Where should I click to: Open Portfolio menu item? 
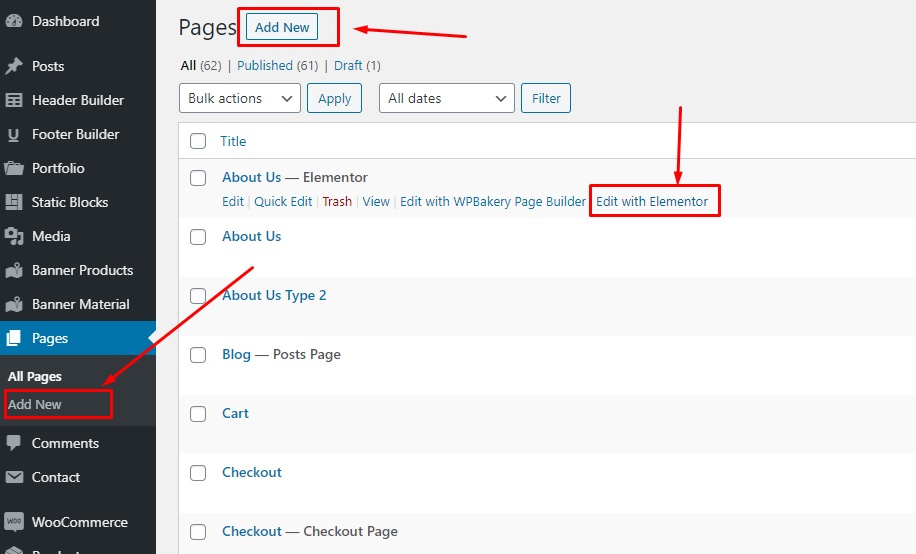point(58,168)
